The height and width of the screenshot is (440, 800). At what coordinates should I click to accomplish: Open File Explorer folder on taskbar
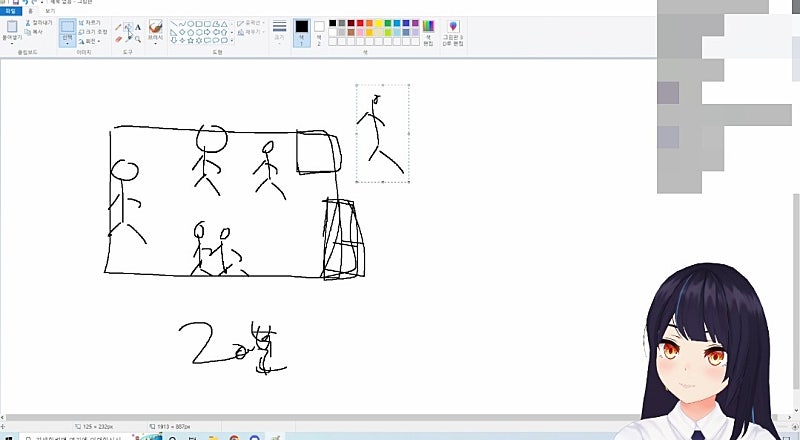click(213, 437)
